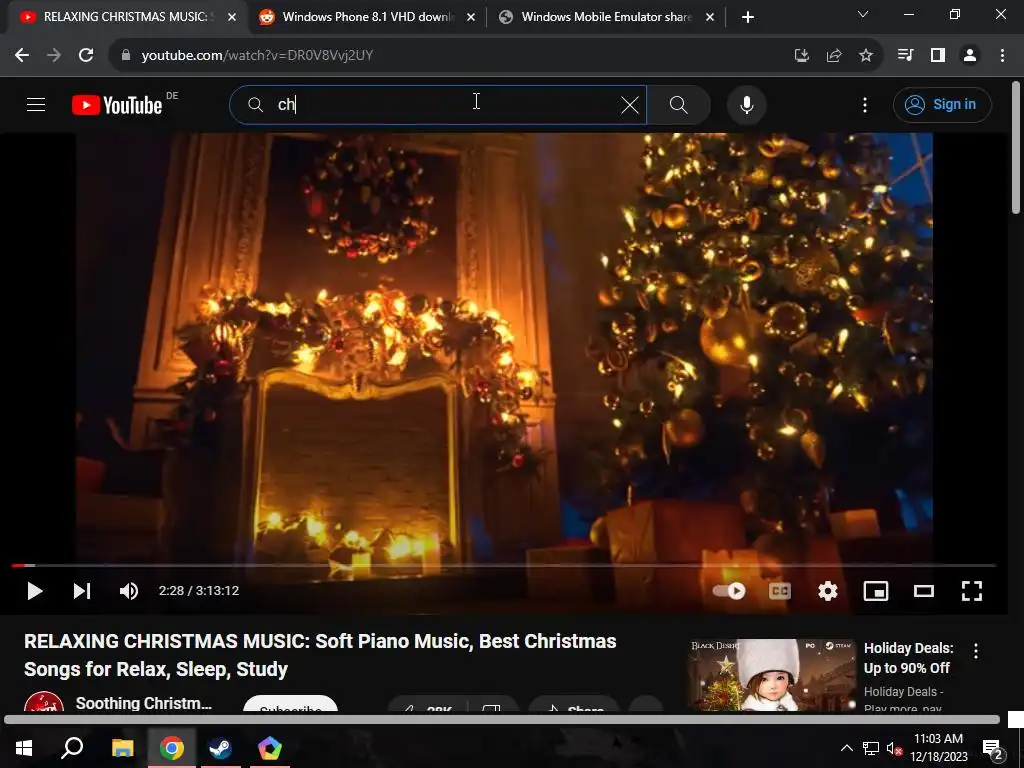Switch to the RELAXING CHRISTMAS MUSIC tab
The image size is (1024, 768).
click(x=124, y=17)
